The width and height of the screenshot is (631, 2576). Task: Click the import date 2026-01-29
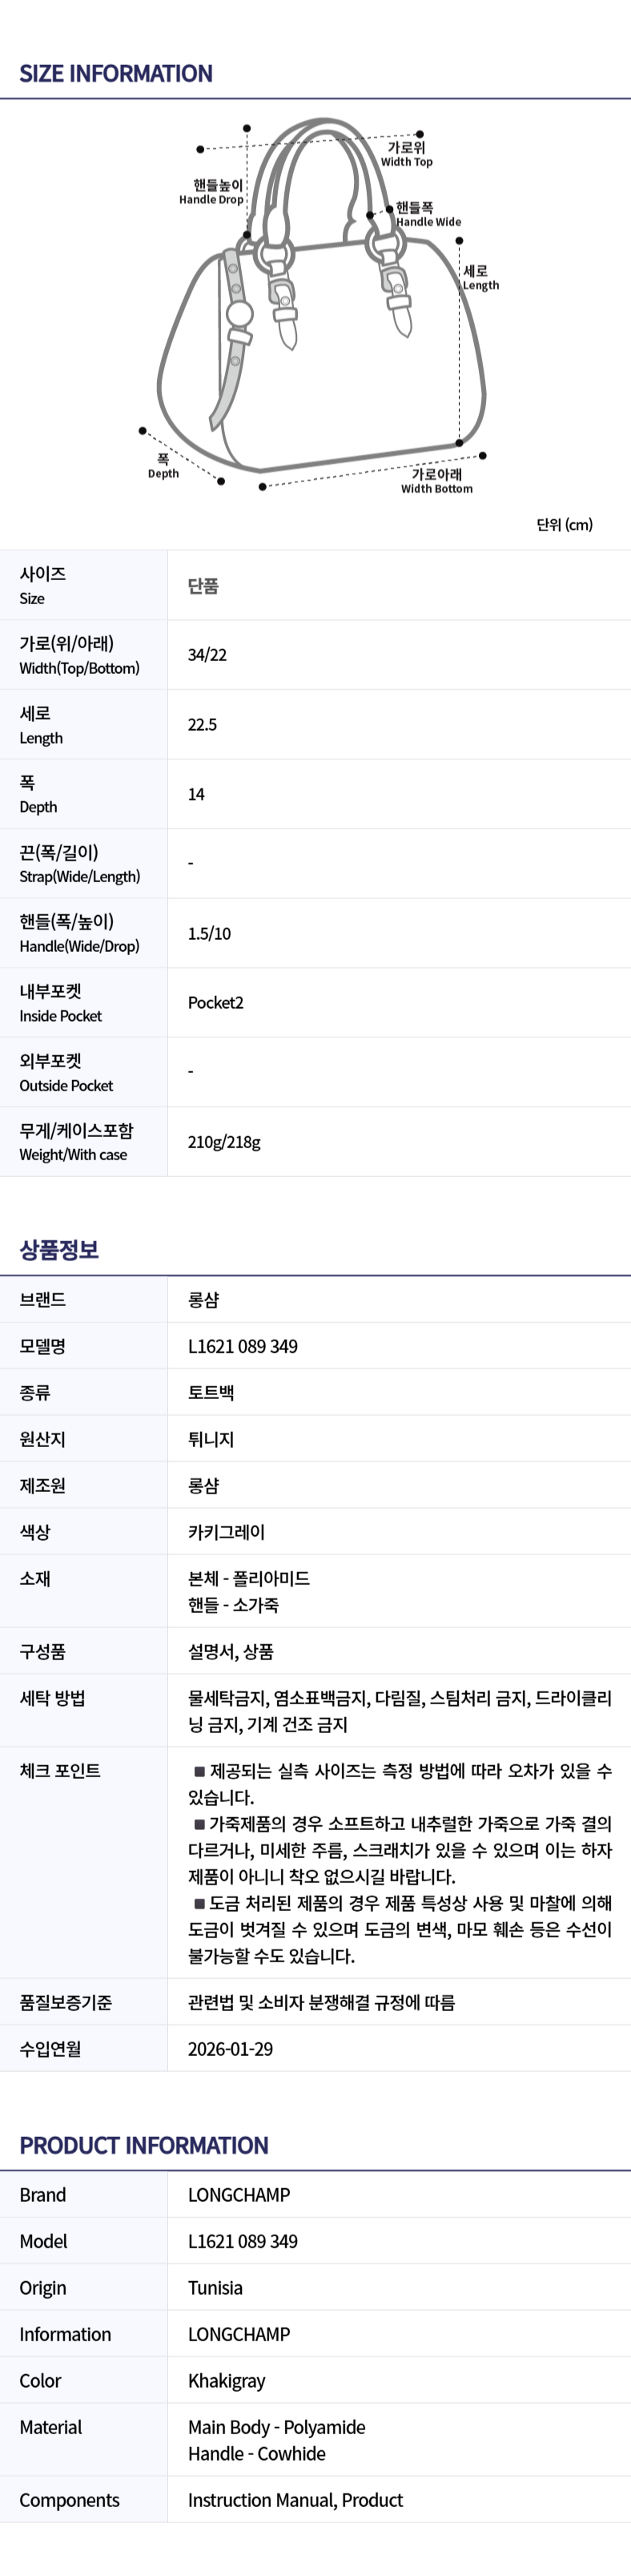pos(230,2049)
